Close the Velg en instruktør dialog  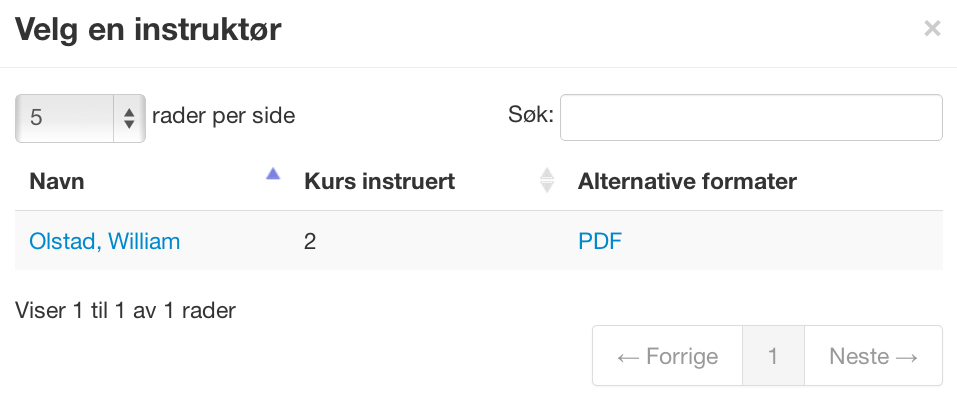tap(932, 28)
